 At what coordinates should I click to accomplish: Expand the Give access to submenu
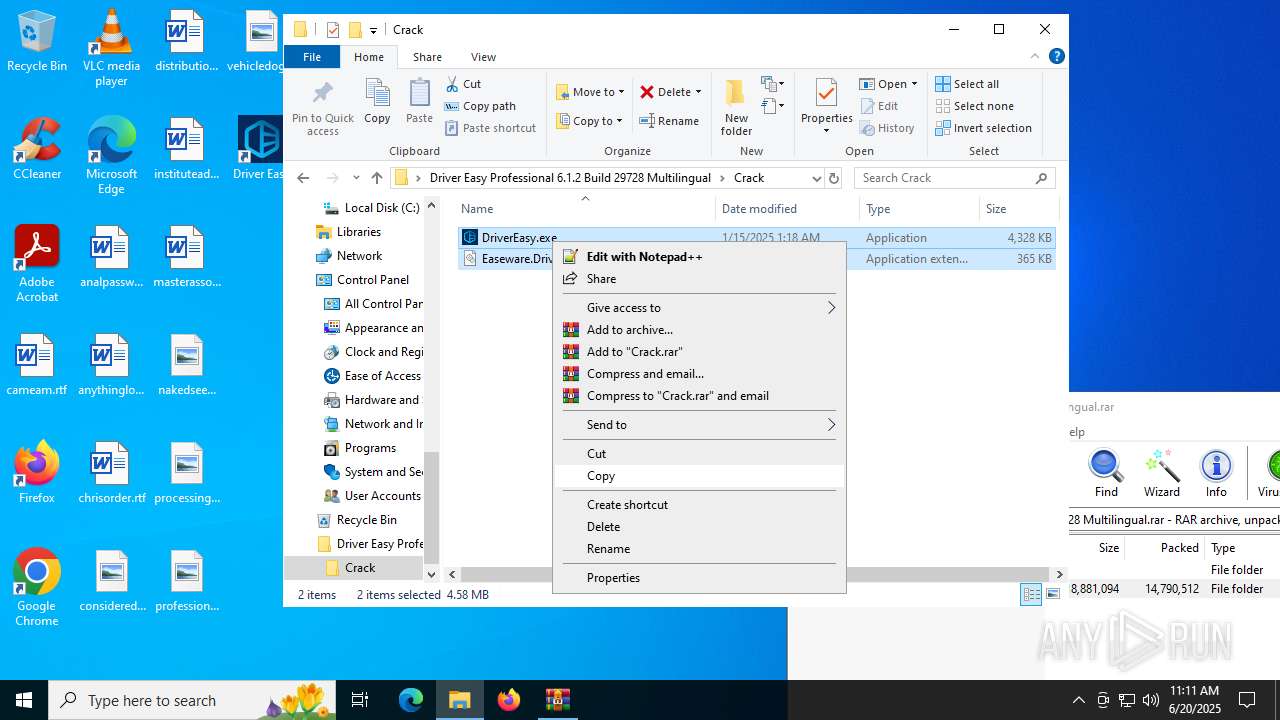[x=699, y=308]
